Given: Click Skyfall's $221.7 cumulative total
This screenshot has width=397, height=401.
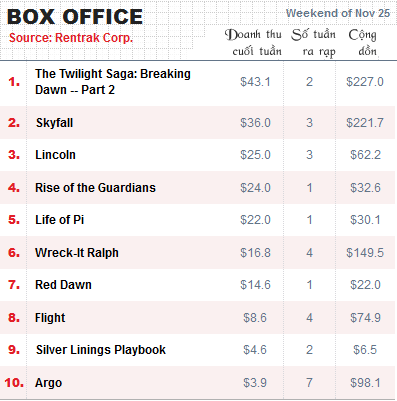Looking at the screenshot, I should pos(365,123).
